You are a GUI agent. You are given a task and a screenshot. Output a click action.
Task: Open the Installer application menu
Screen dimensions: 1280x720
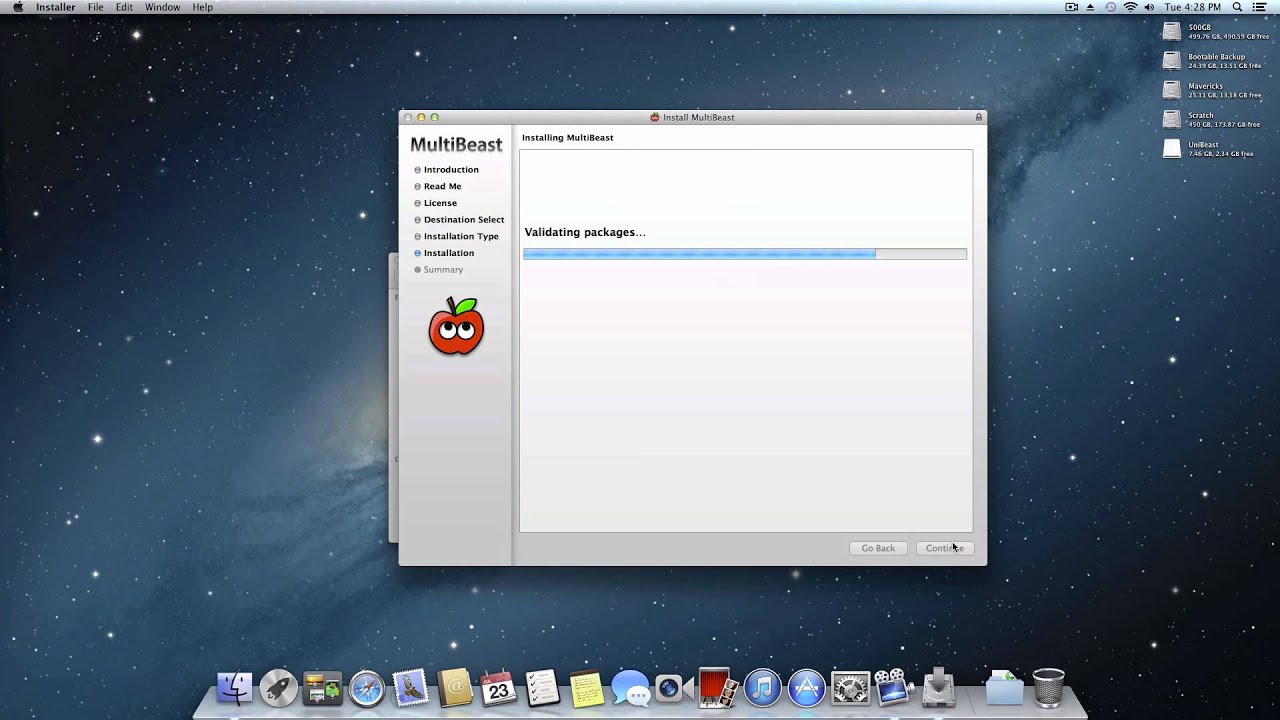pyautogui.click(x=56, y=7)
